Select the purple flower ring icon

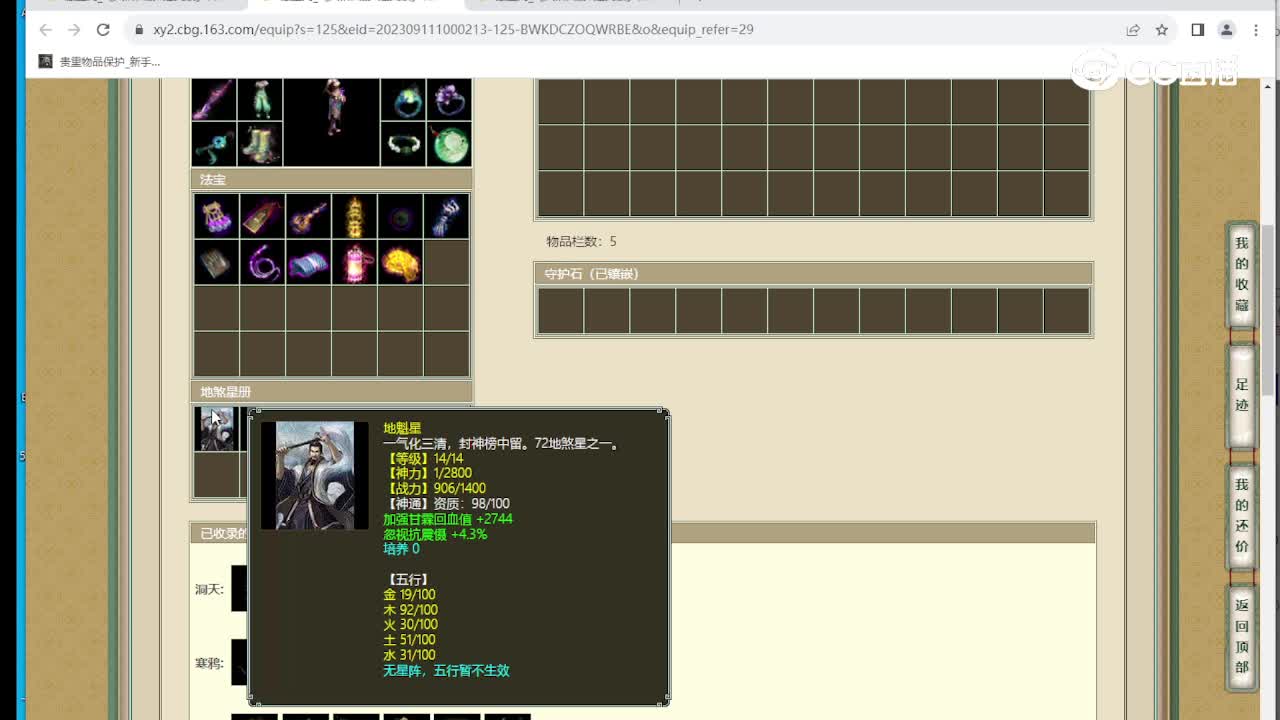(x=449, y=100)
